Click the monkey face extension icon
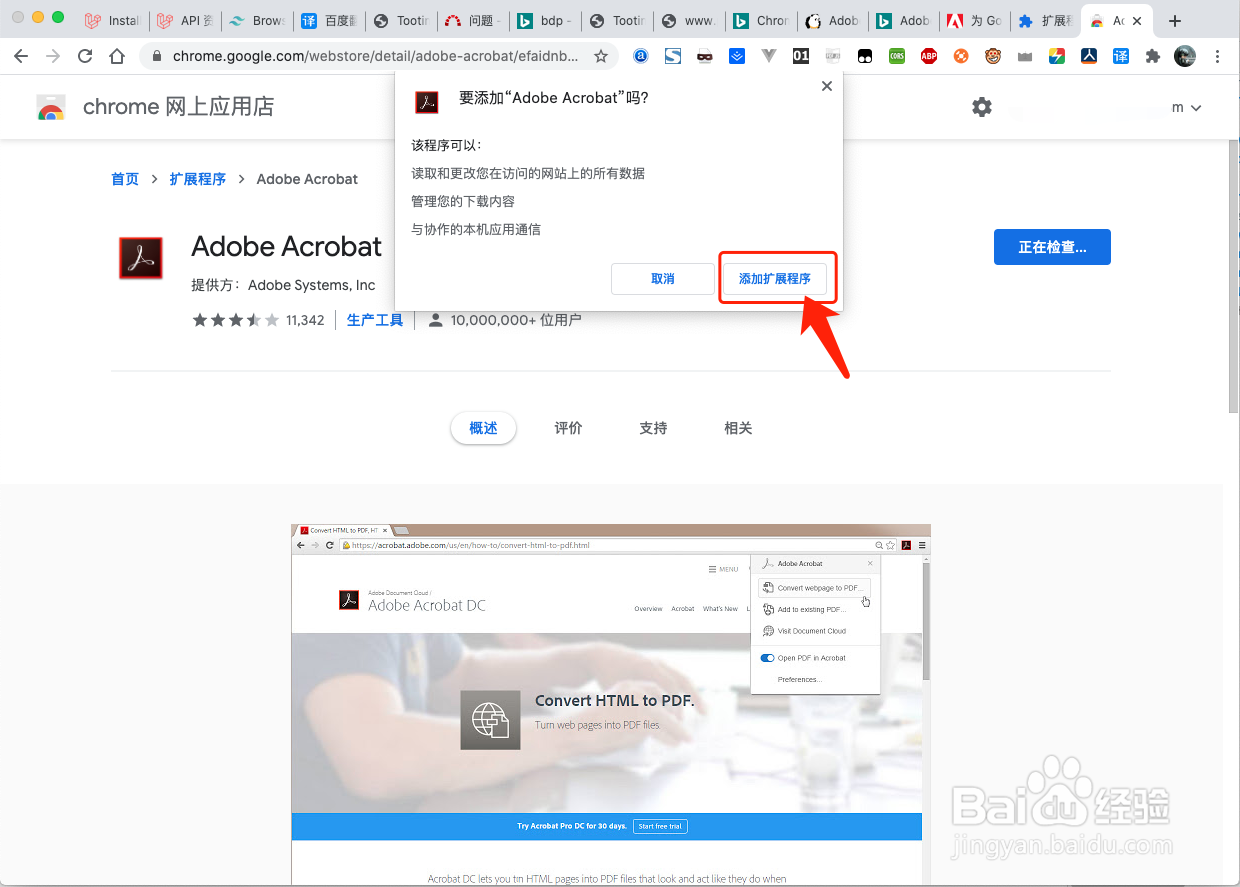Image resolution: width=1240 pixels, height=887 pixels. coord(993,57)
